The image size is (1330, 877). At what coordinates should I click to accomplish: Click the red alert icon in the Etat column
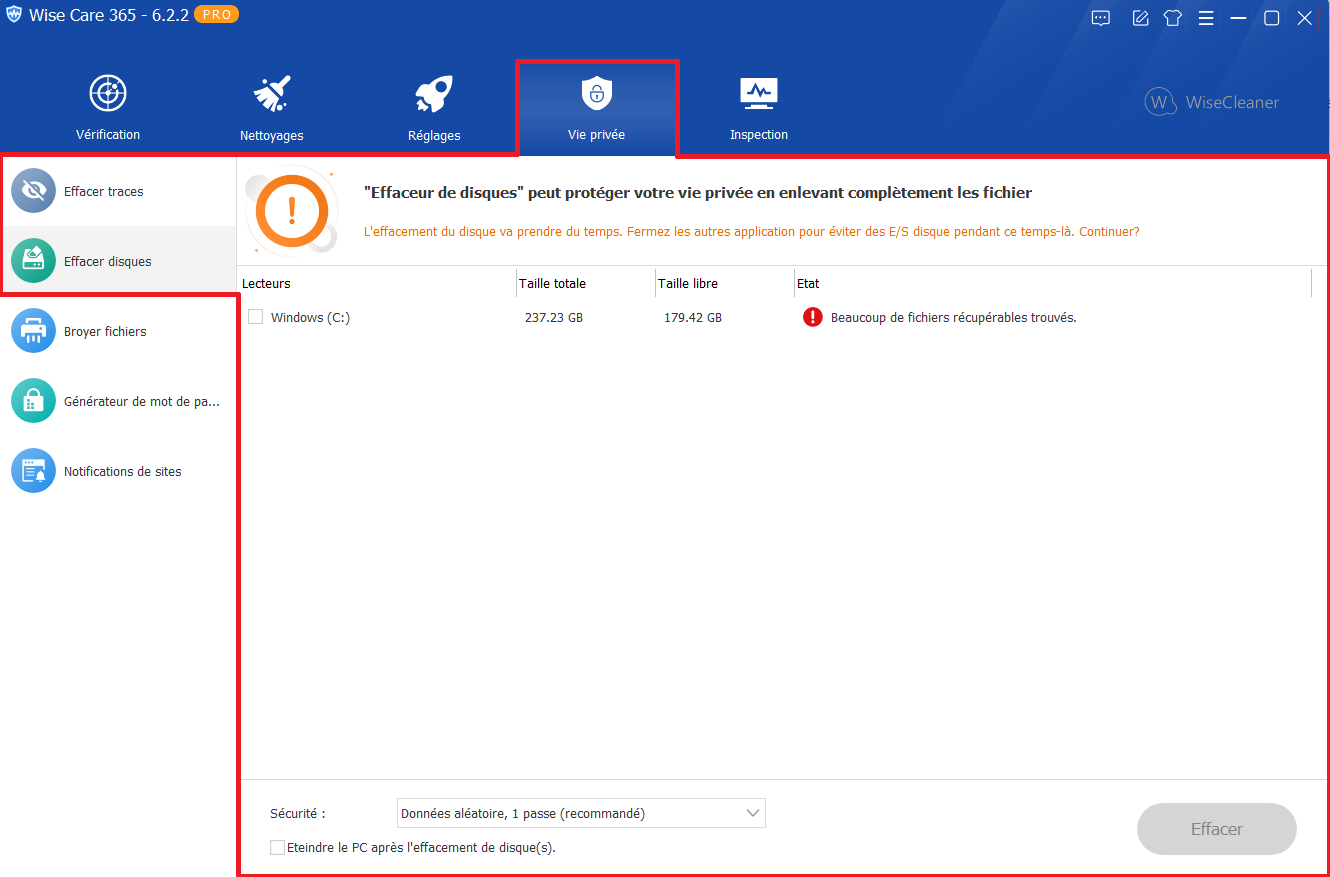tap(813, 317)
